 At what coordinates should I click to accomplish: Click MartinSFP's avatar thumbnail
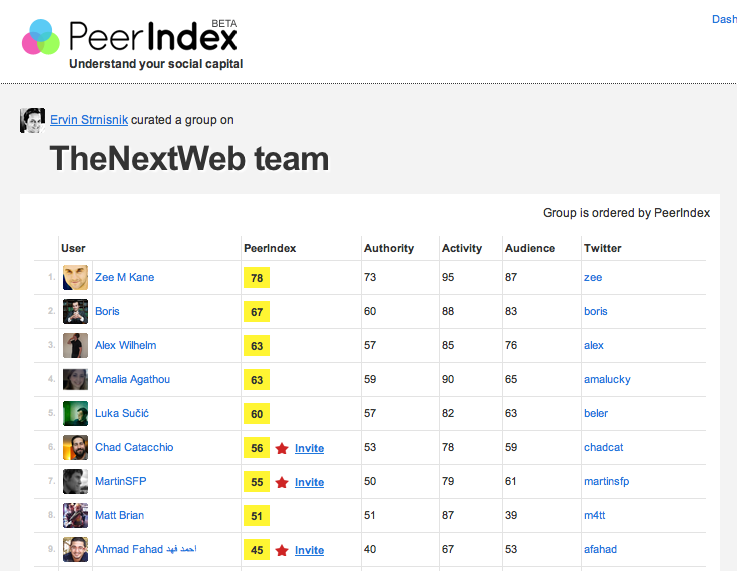click(x=75, y=481)
